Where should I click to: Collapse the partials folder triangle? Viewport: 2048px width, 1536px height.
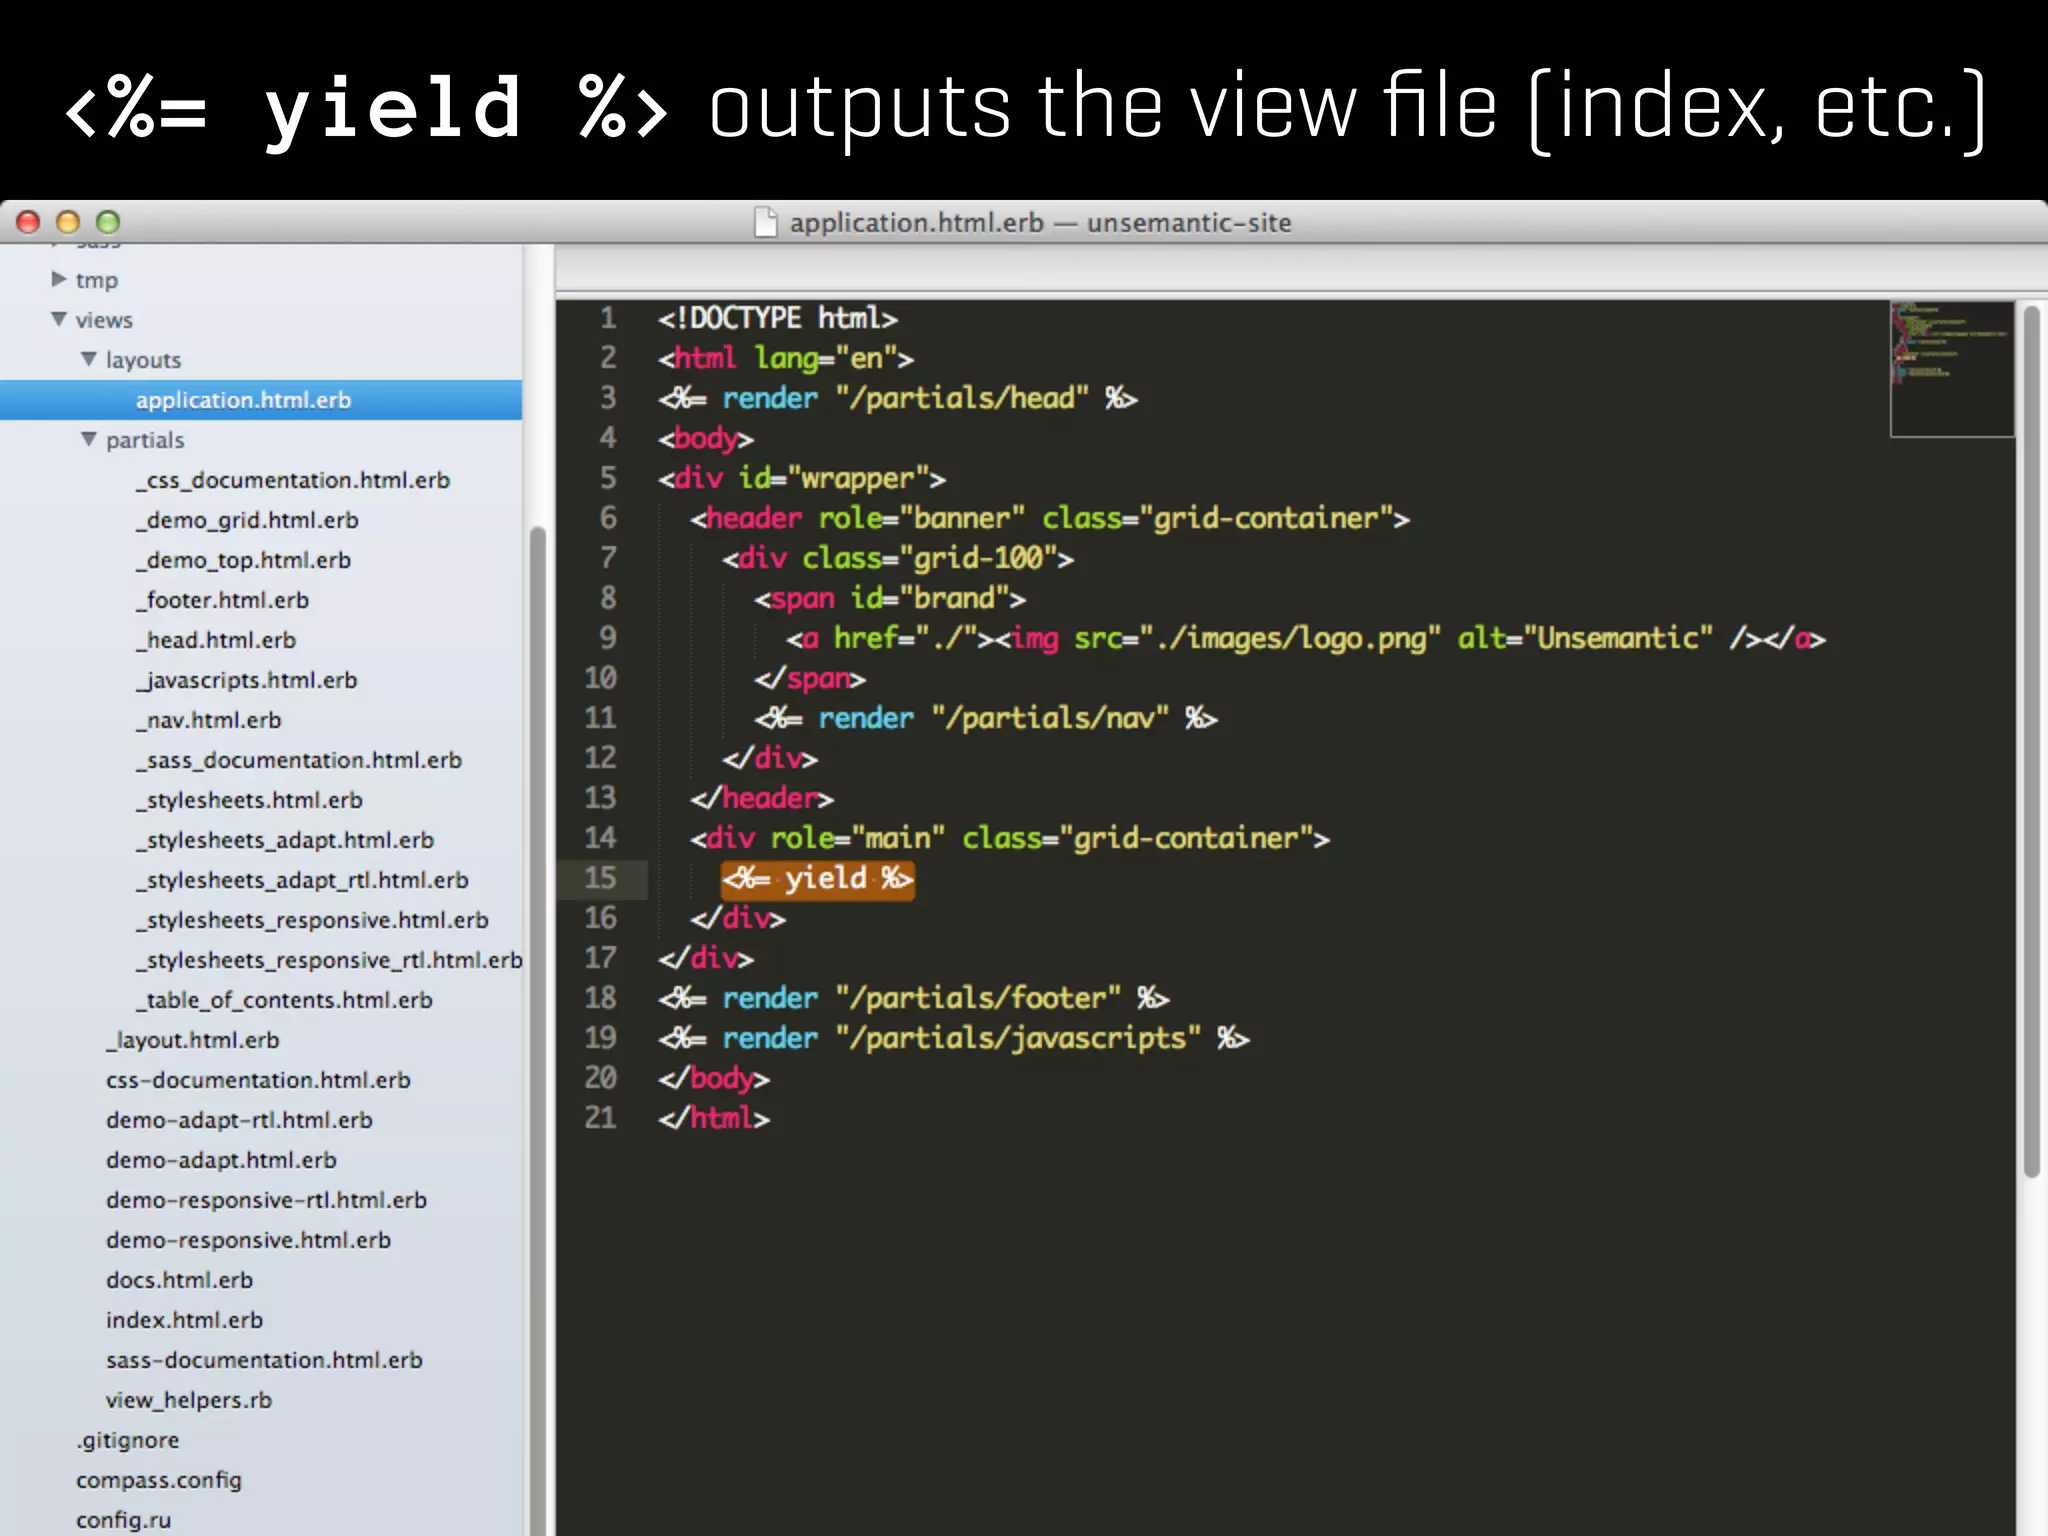(89, 439)
